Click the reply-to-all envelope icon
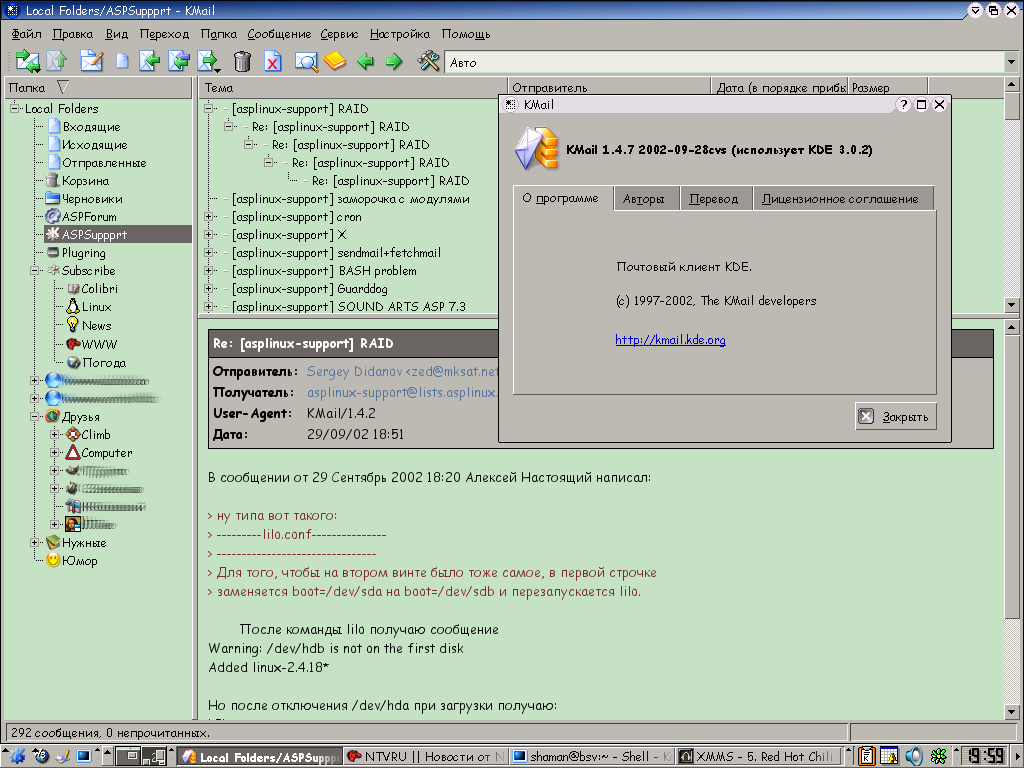This screenshot has height=768, width=1024. point(178,61)
